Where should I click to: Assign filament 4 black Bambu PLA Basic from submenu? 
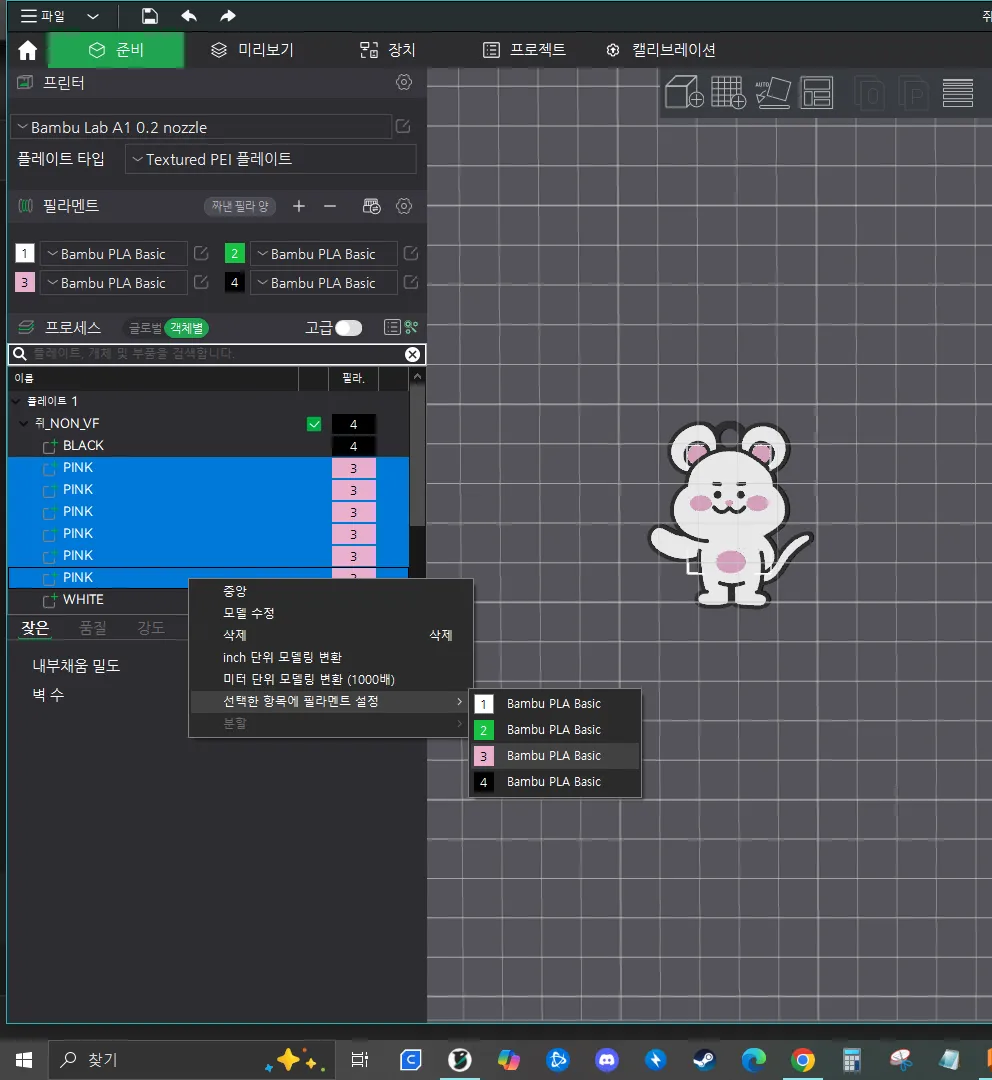[555, 782]
